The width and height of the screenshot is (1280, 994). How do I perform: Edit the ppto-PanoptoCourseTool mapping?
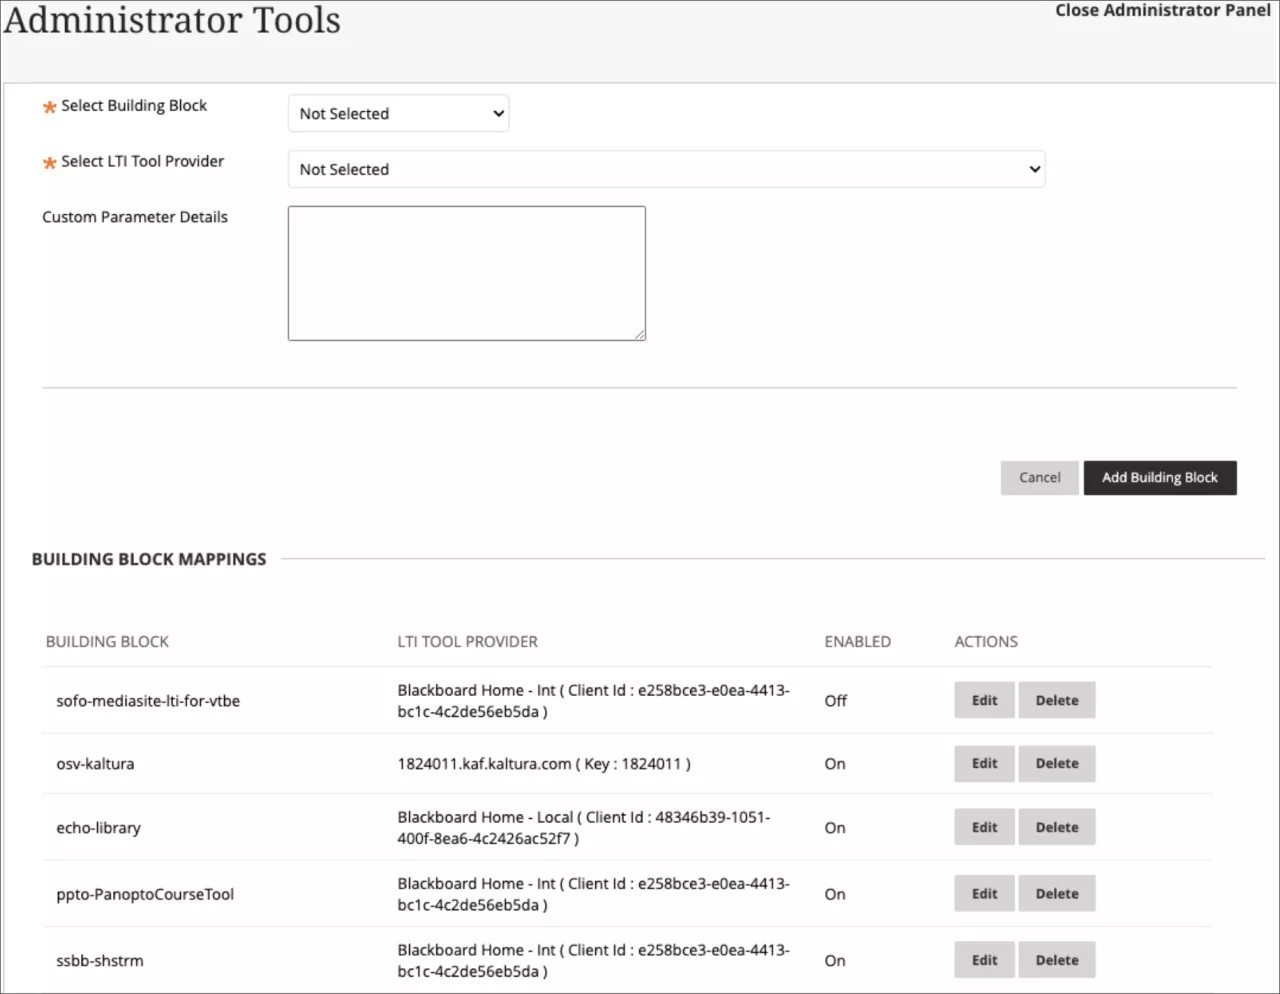(983, 893)
